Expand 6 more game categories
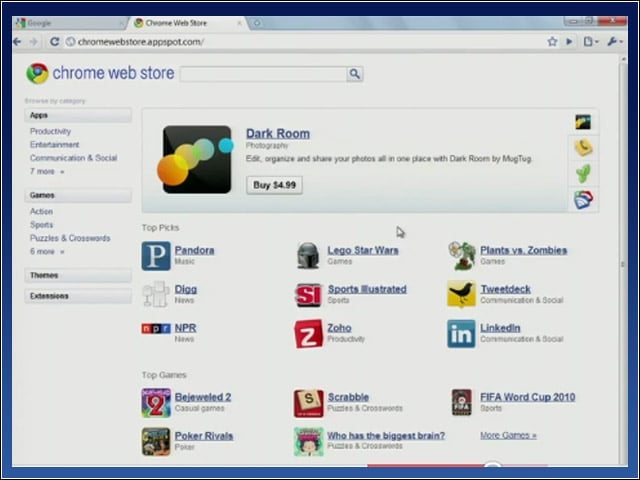Screen dimensions: 640x480 click(47, 251)
